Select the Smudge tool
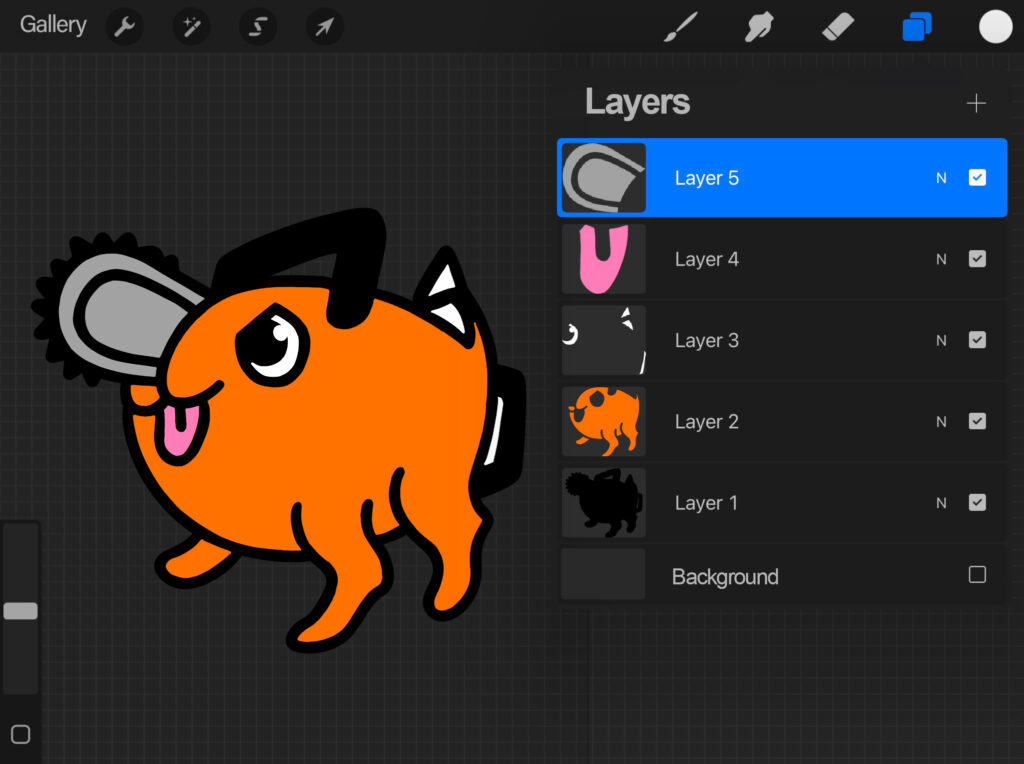 coord(758,26)
